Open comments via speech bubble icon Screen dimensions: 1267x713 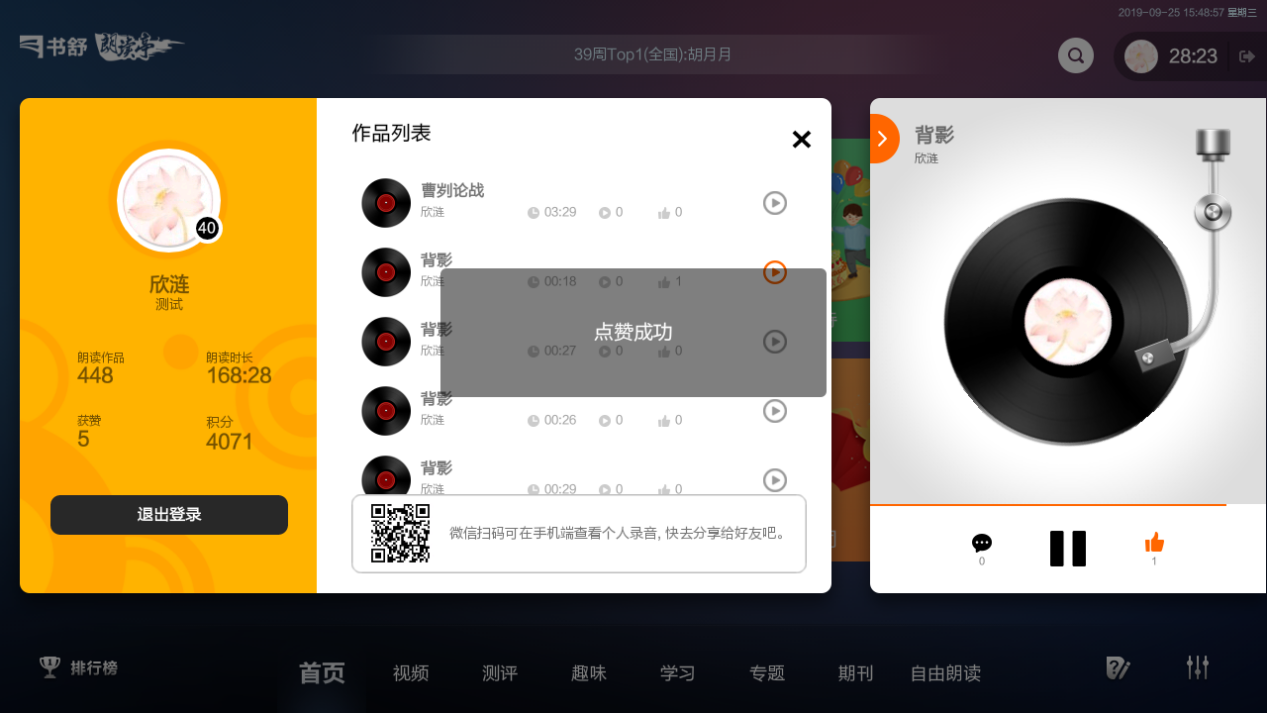pos(982,543)
